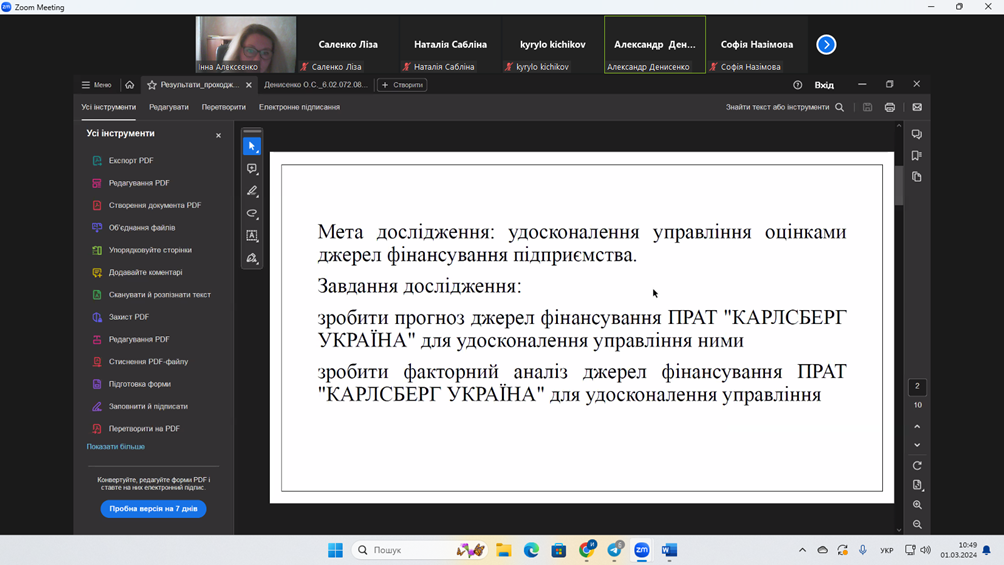Image resolution: width=1004 pixels, height=565 pixels.
Task: Go to the Acrobat home icon
Action: click(x=129, y=85)
